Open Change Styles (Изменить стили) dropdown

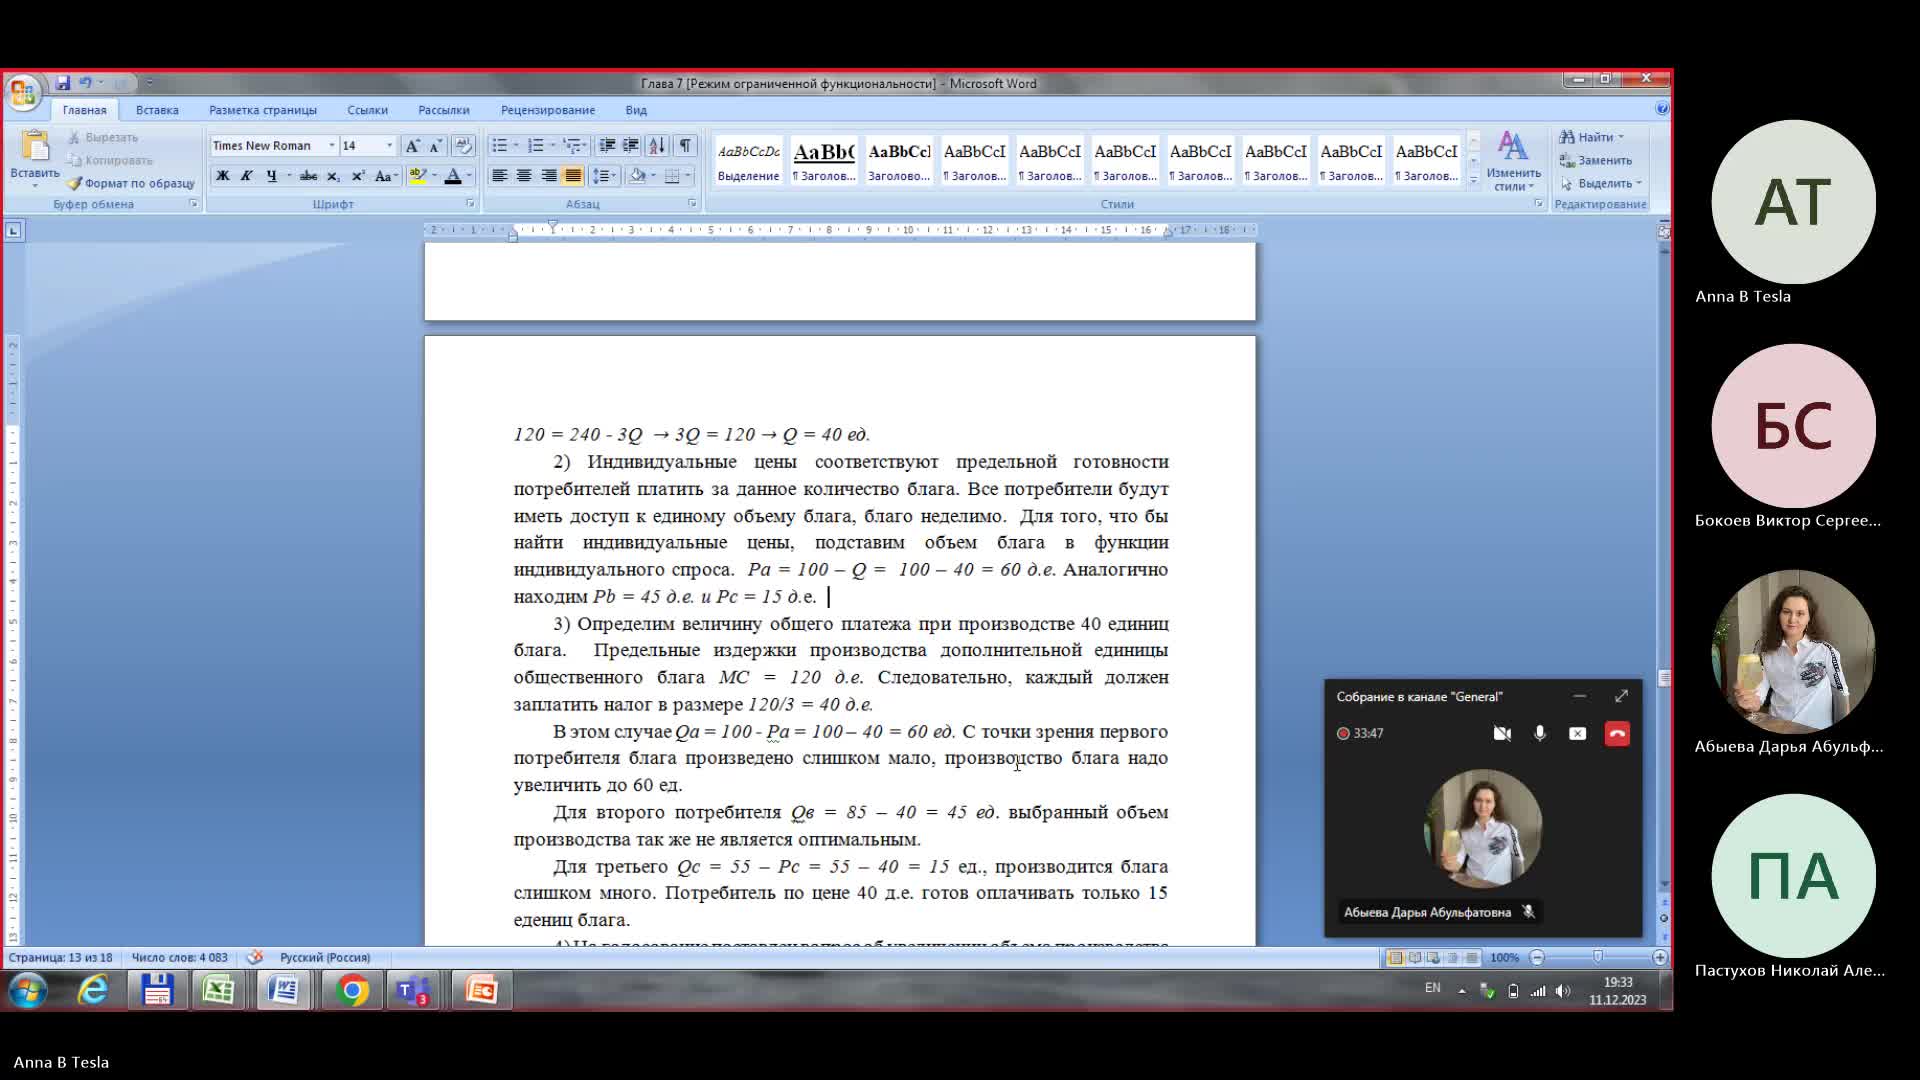[x=1513, y=162]
